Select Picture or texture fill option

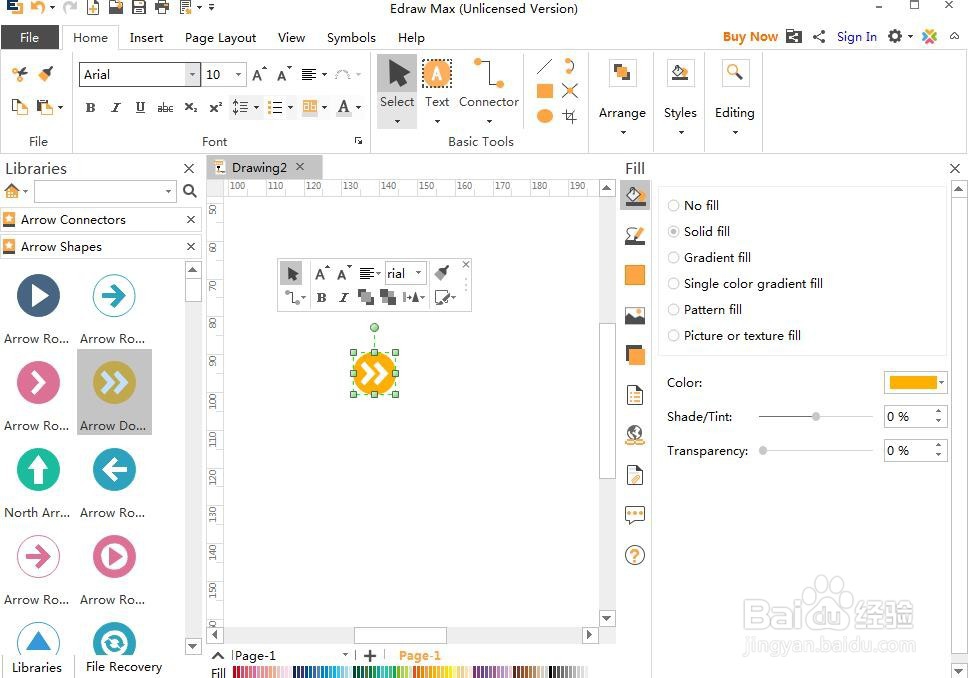click(734, 336)
